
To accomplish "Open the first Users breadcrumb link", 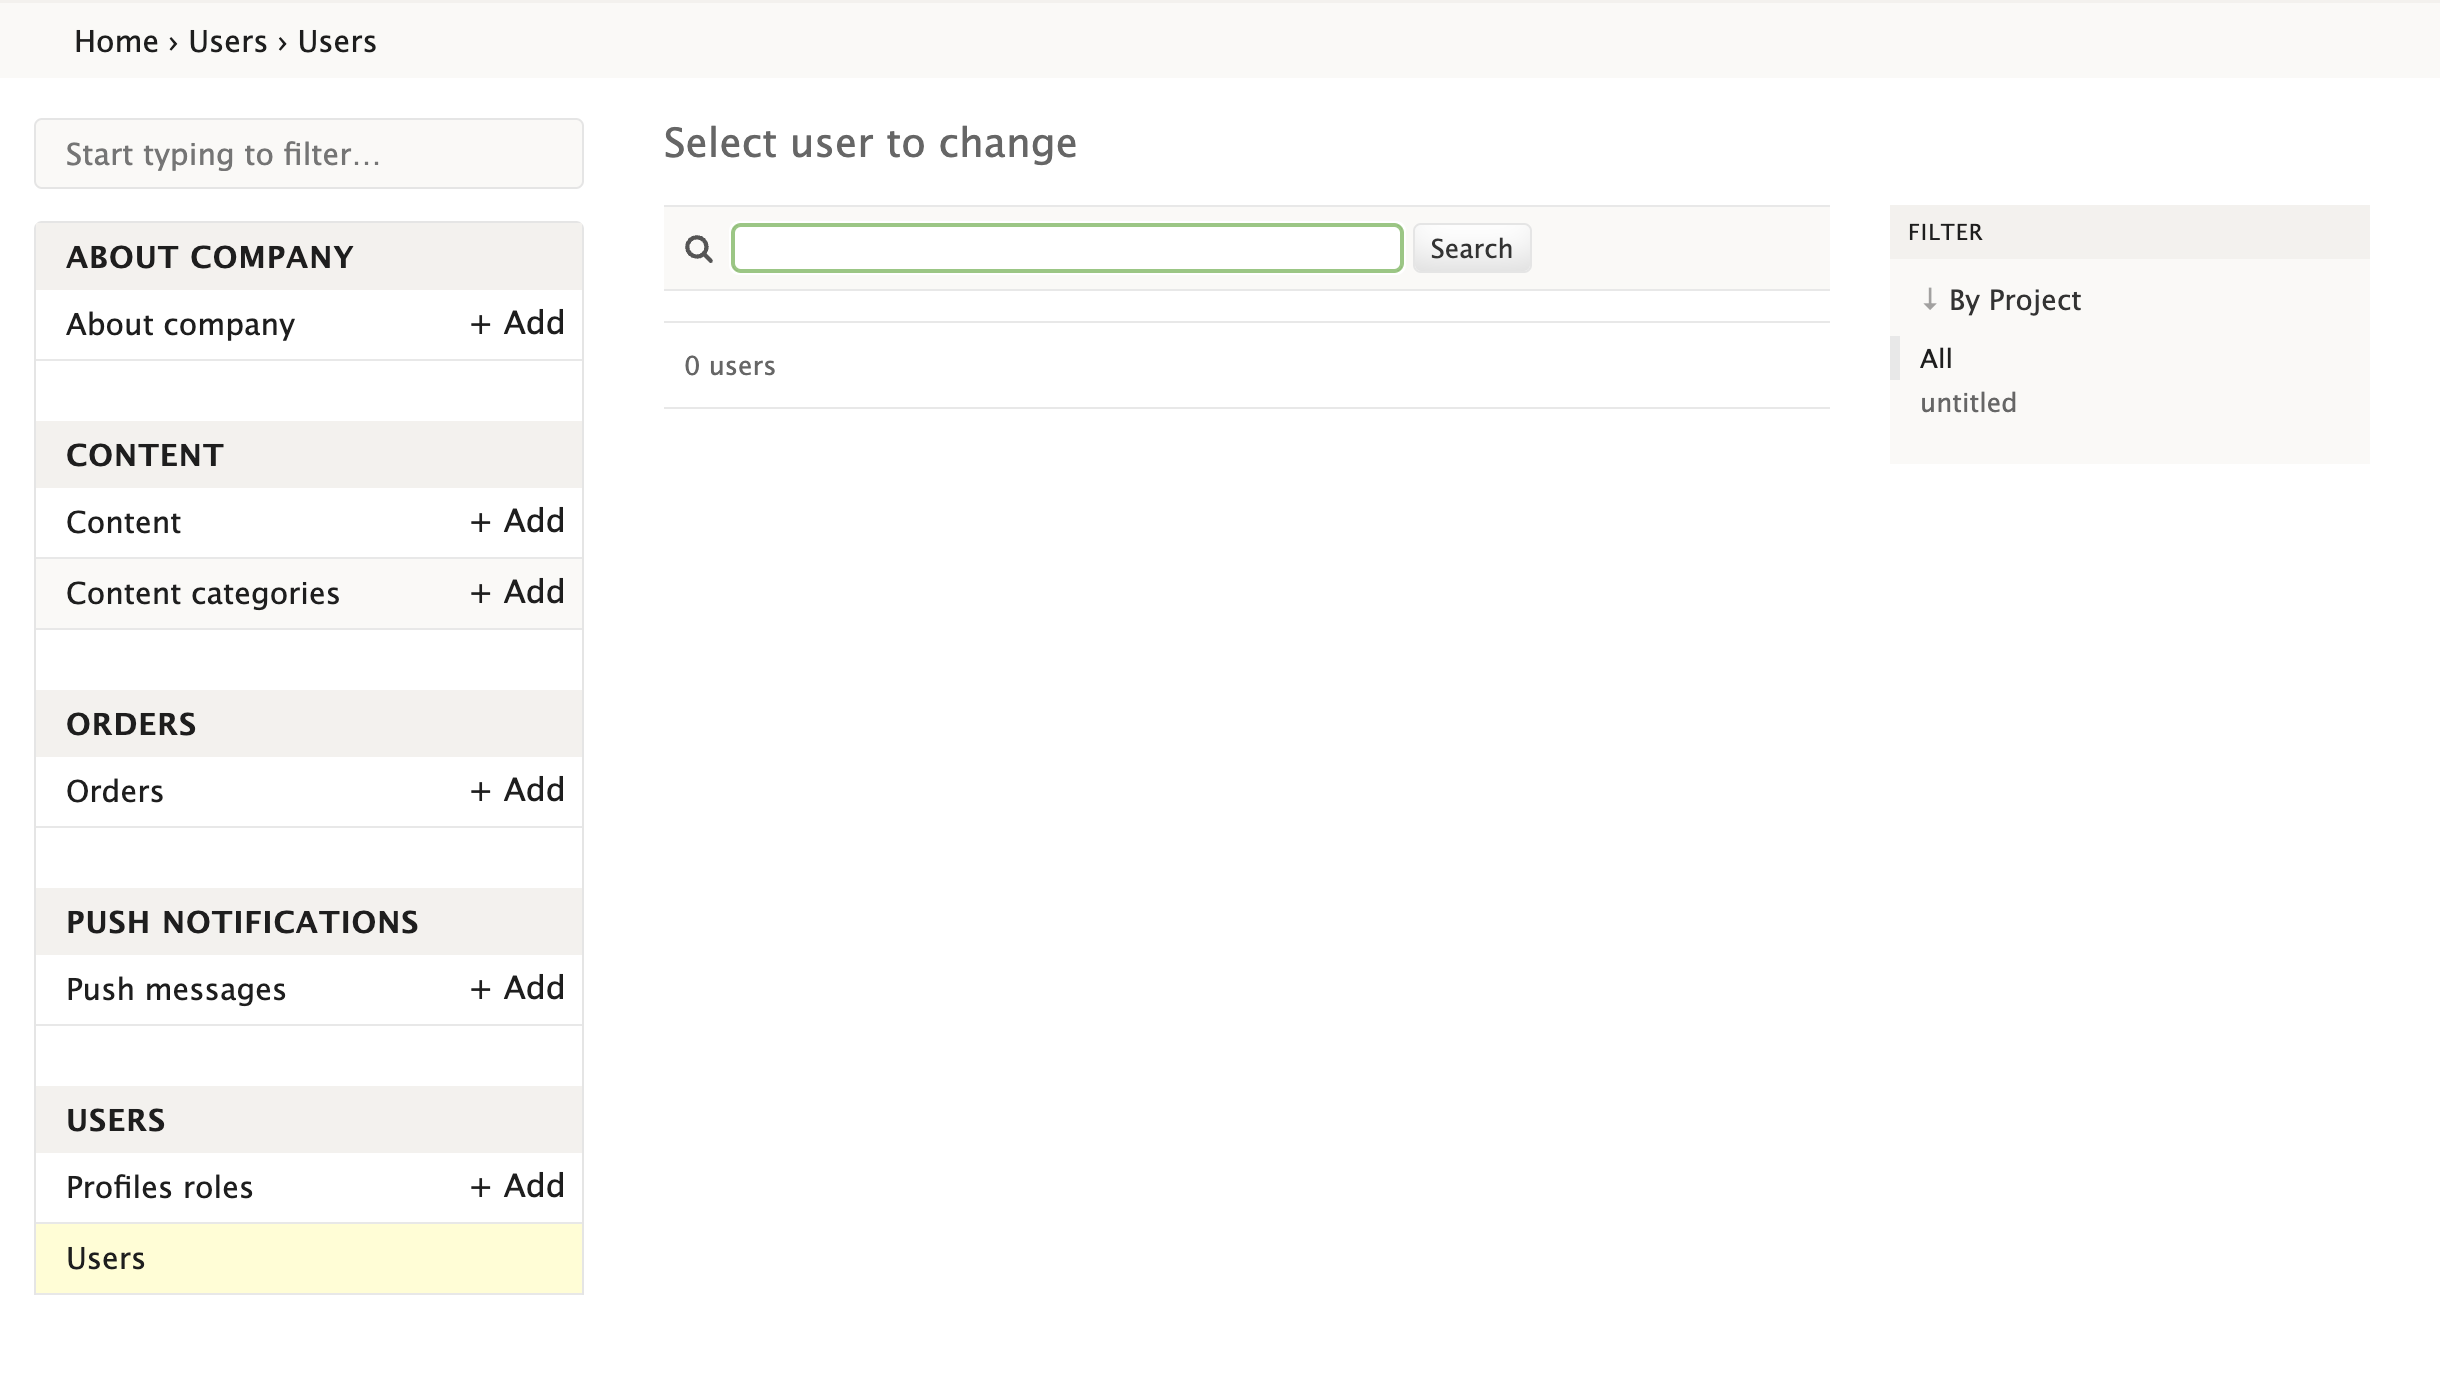I will pos(228,42).
